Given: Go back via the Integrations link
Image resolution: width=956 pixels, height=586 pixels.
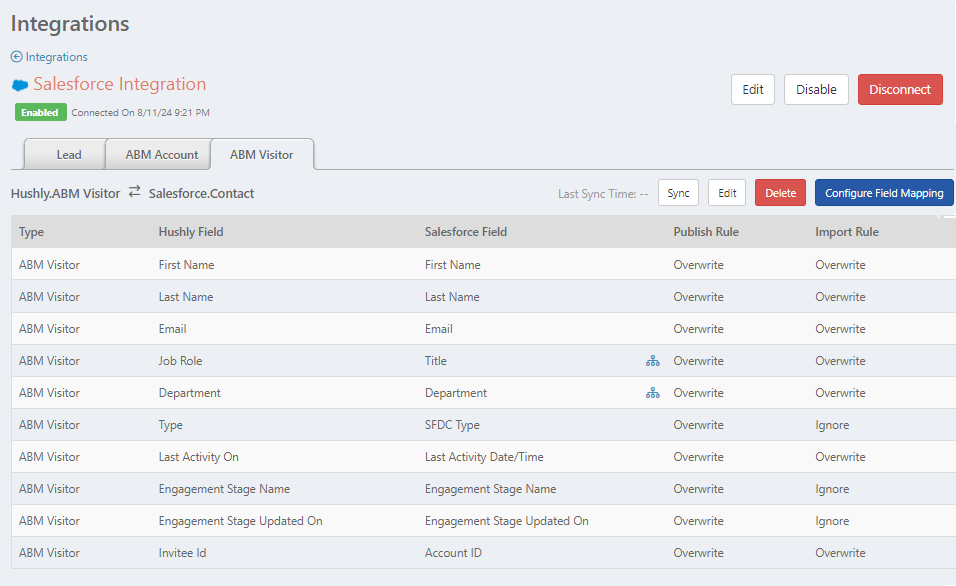Looking at the screenshot, I should [x=56, y=57].
